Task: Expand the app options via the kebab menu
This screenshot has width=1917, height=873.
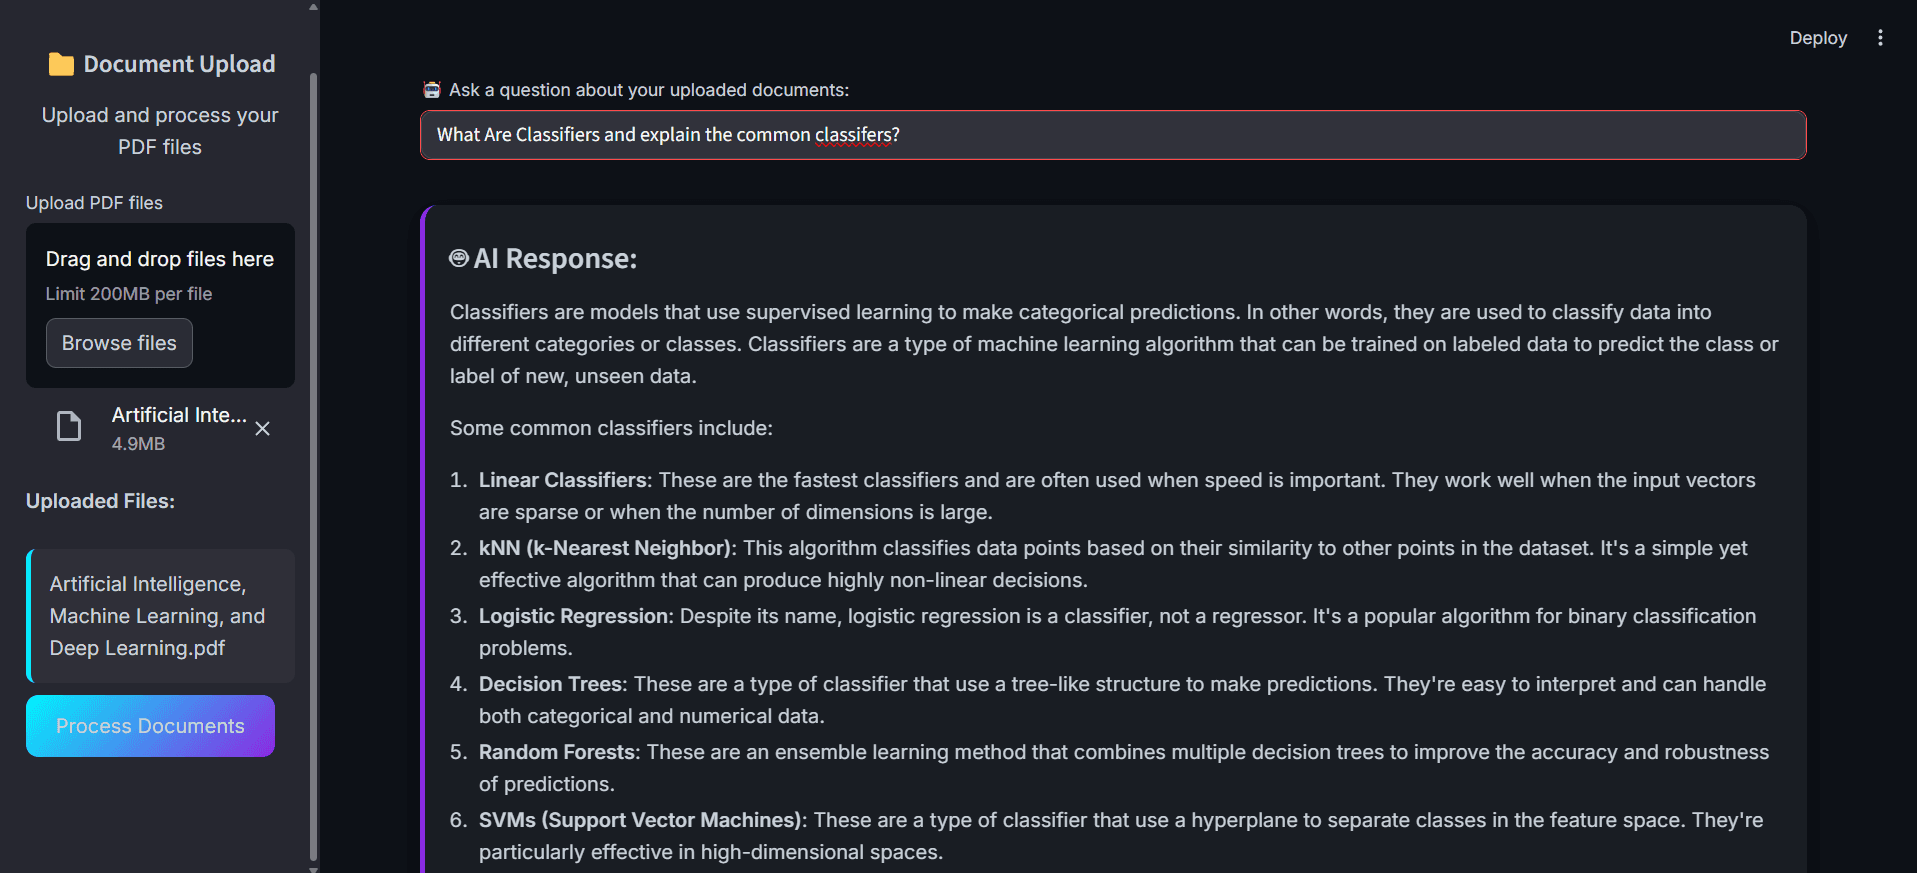Action: pyautogui.click(x=1880, y=37)
